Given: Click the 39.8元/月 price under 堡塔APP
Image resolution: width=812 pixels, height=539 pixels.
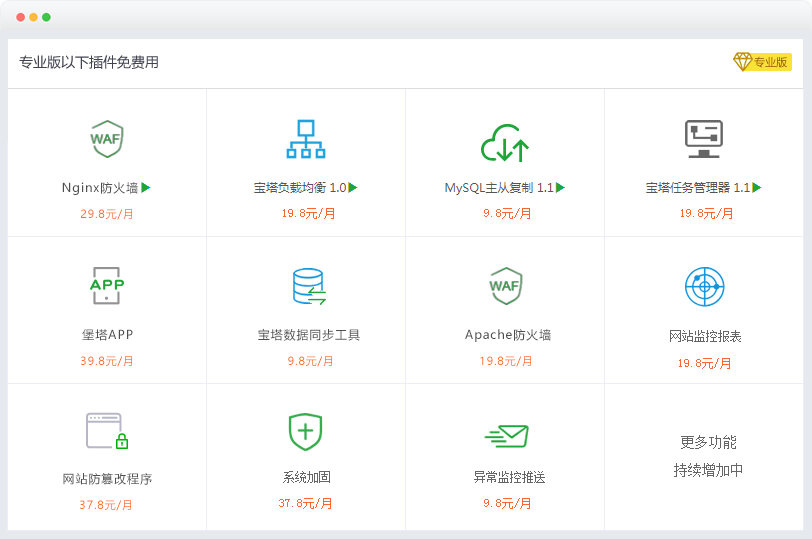Looking at the screenshot, I should pyautogui.click(x=107, y=361).
